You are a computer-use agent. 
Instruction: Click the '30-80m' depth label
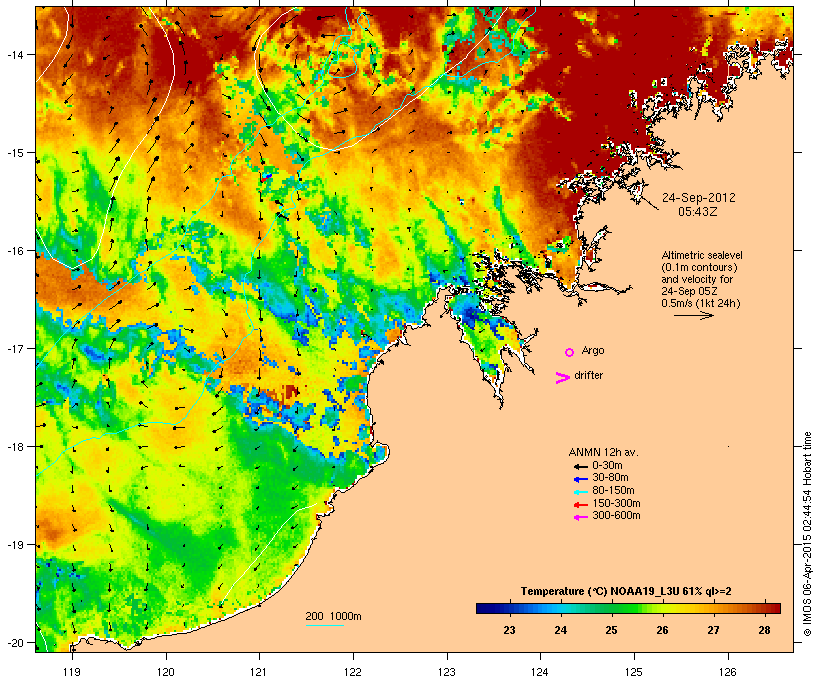click(x=610, y=478)
